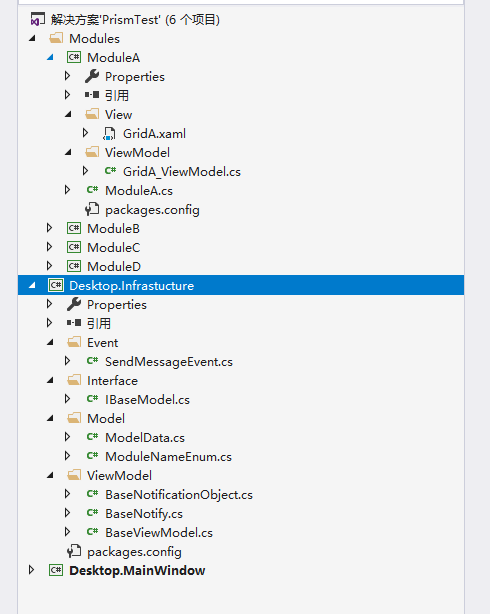Collapse the Event folder
Viewport: 490px width, 614px height.
pyautogui.click(x=50, y=343)
